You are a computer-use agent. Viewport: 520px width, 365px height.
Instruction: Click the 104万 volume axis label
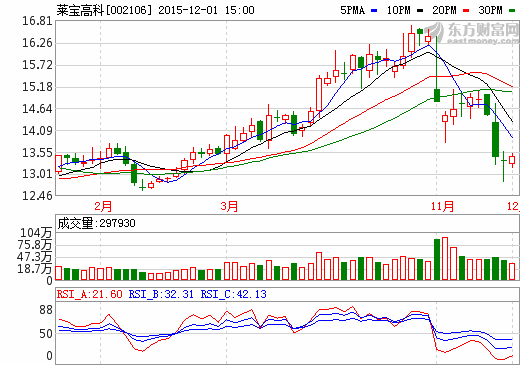[x=37, y=233]
